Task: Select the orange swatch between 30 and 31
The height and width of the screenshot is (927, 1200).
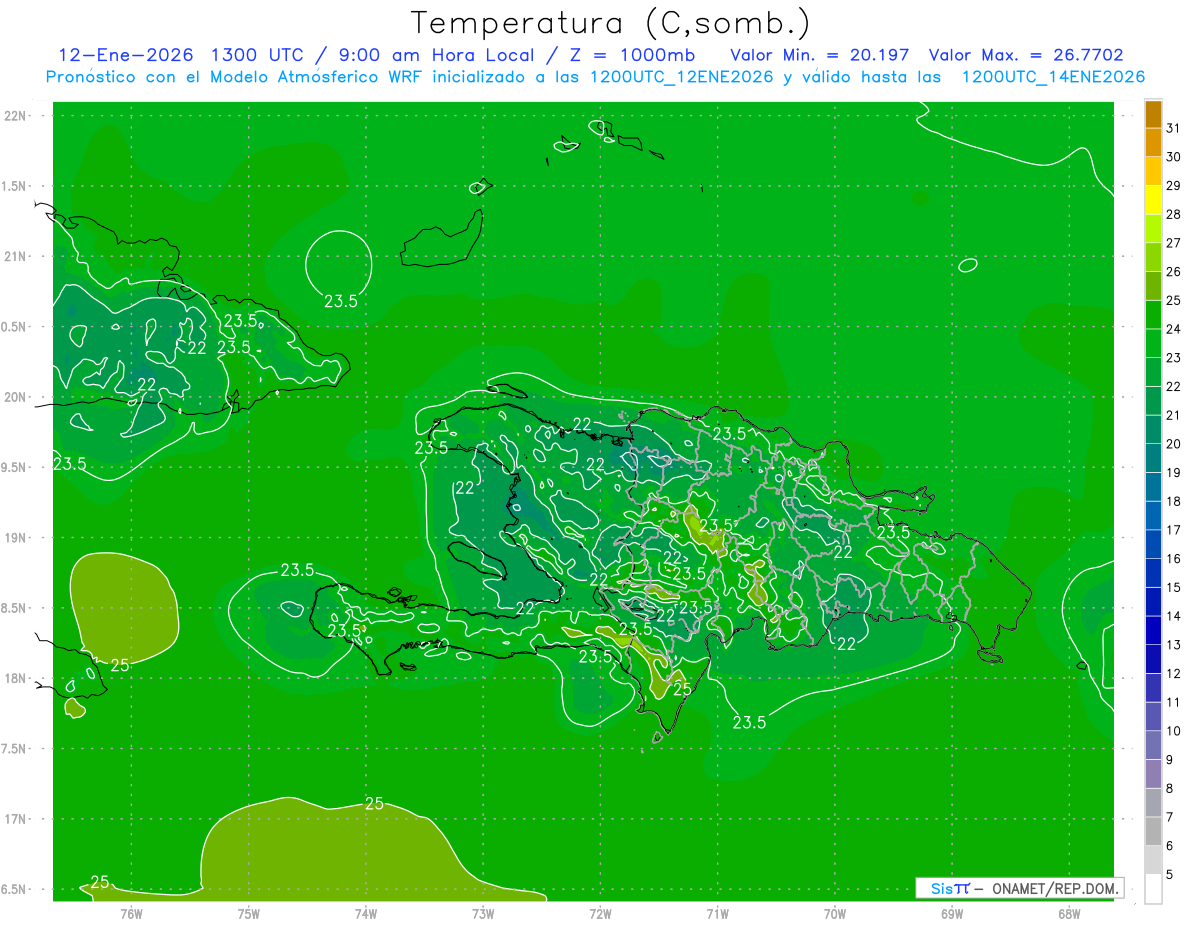Action: pyautogui.click(x=1153, y=143)
